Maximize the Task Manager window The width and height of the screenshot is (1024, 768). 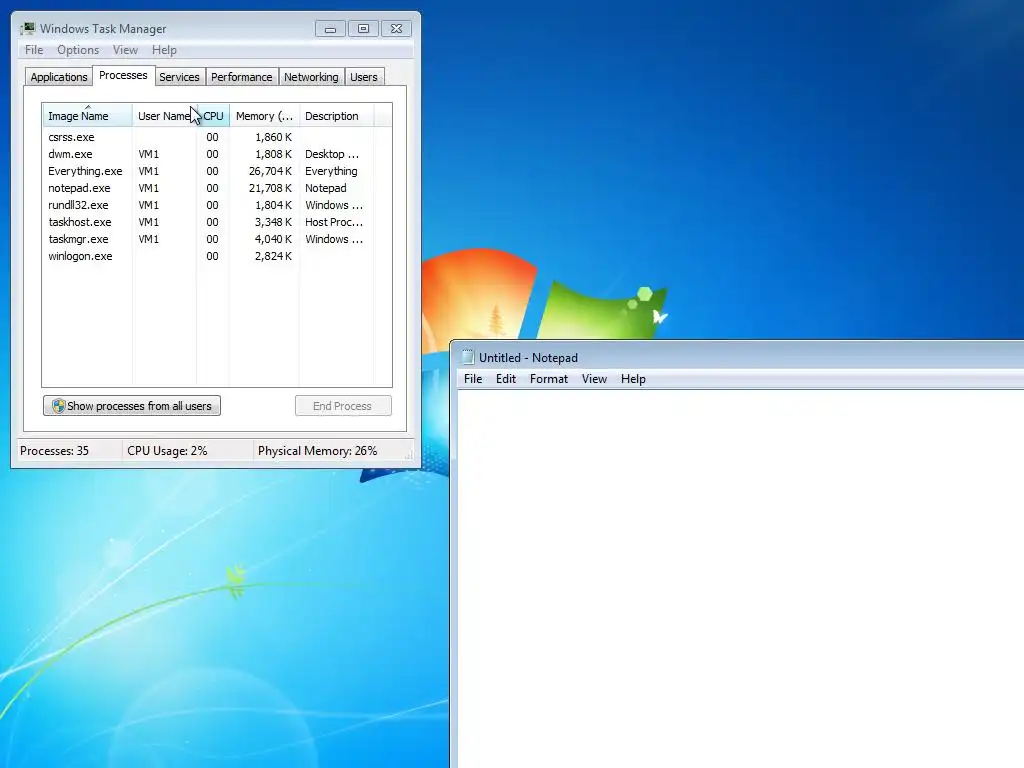point(363,29)
